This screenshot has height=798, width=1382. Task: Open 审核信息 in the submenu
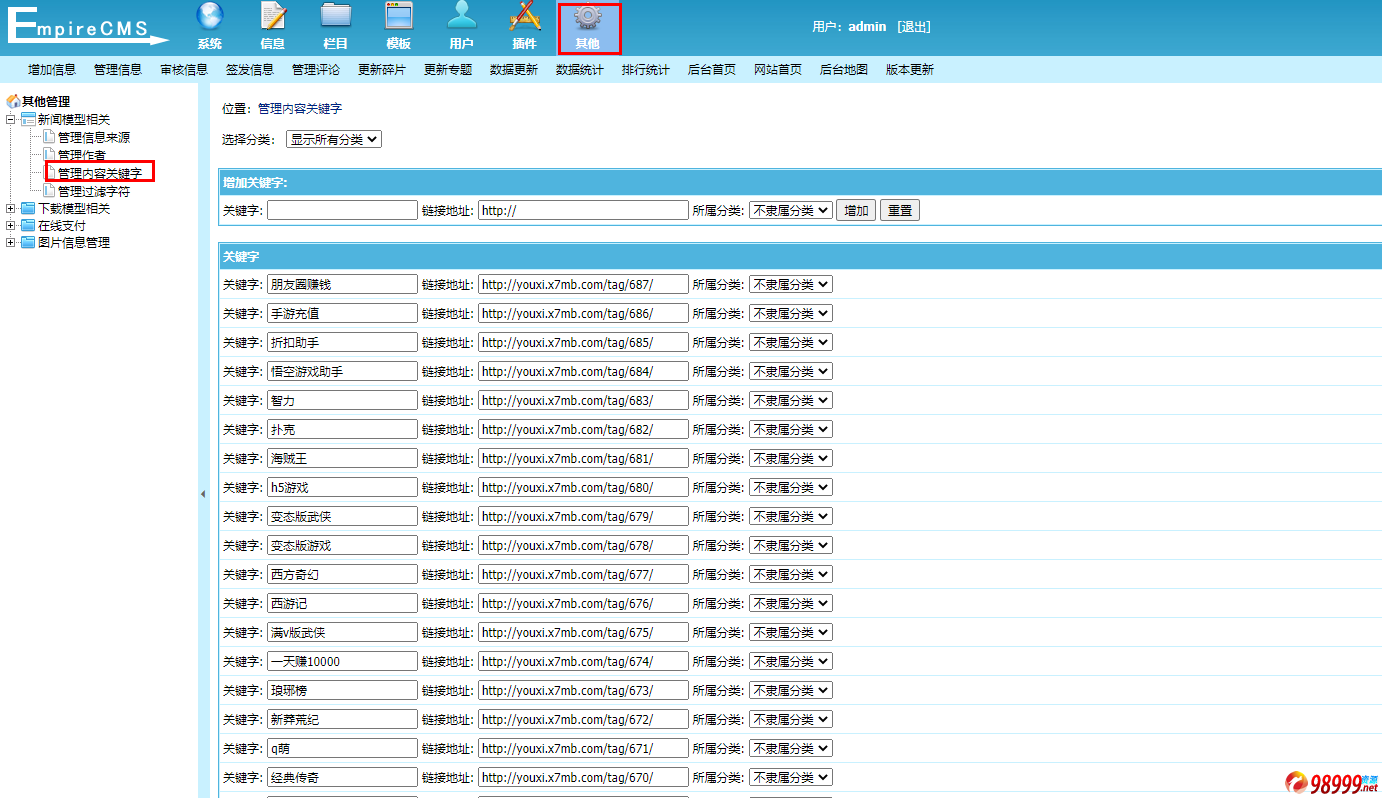[184, 69]
